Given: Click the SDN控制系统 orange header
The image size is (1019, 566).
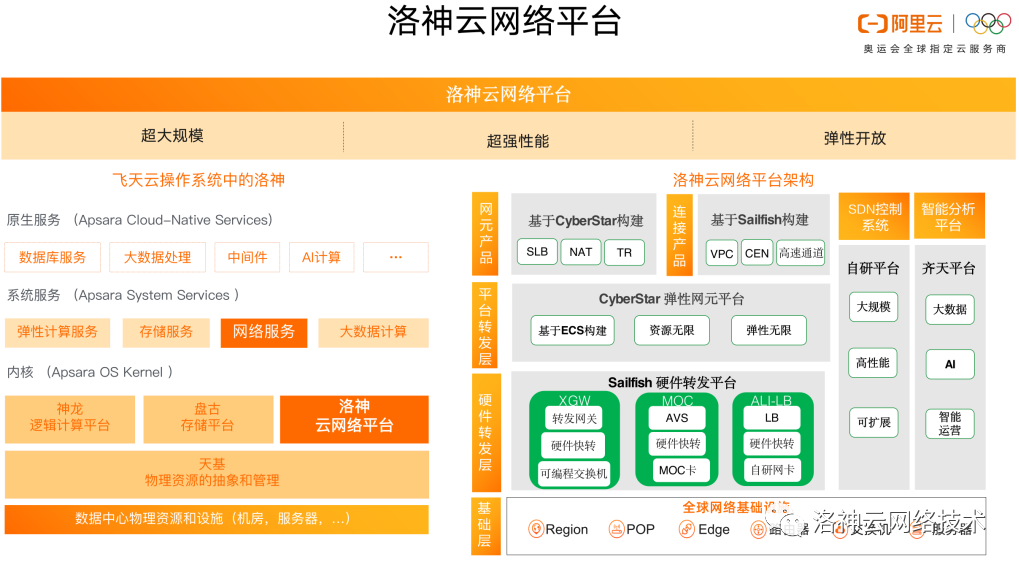Looking at the screenshot, I should pyautogui.click(x=875, y=217).
